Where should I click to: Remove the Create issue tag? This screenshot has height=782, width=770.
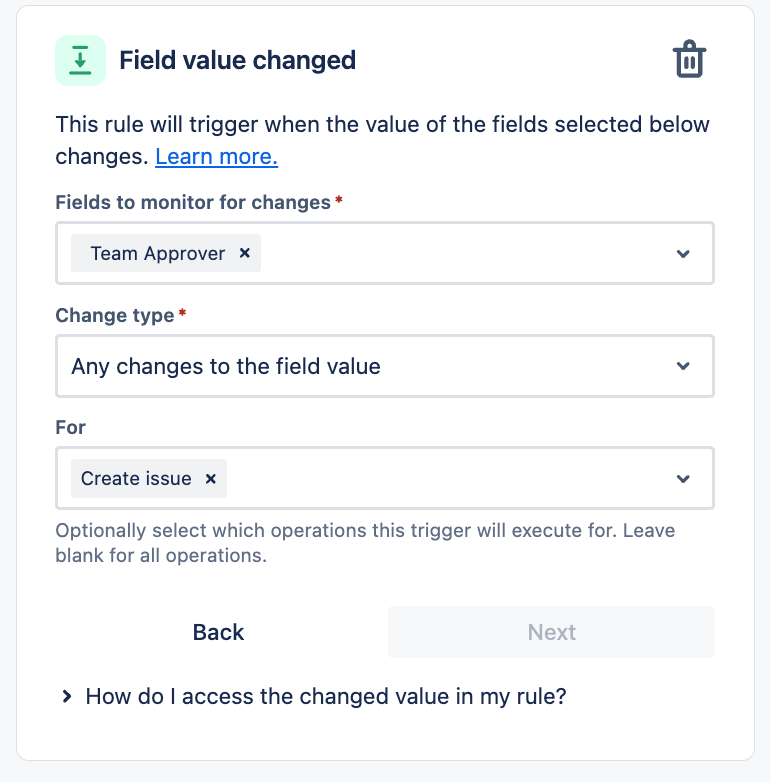210,478
